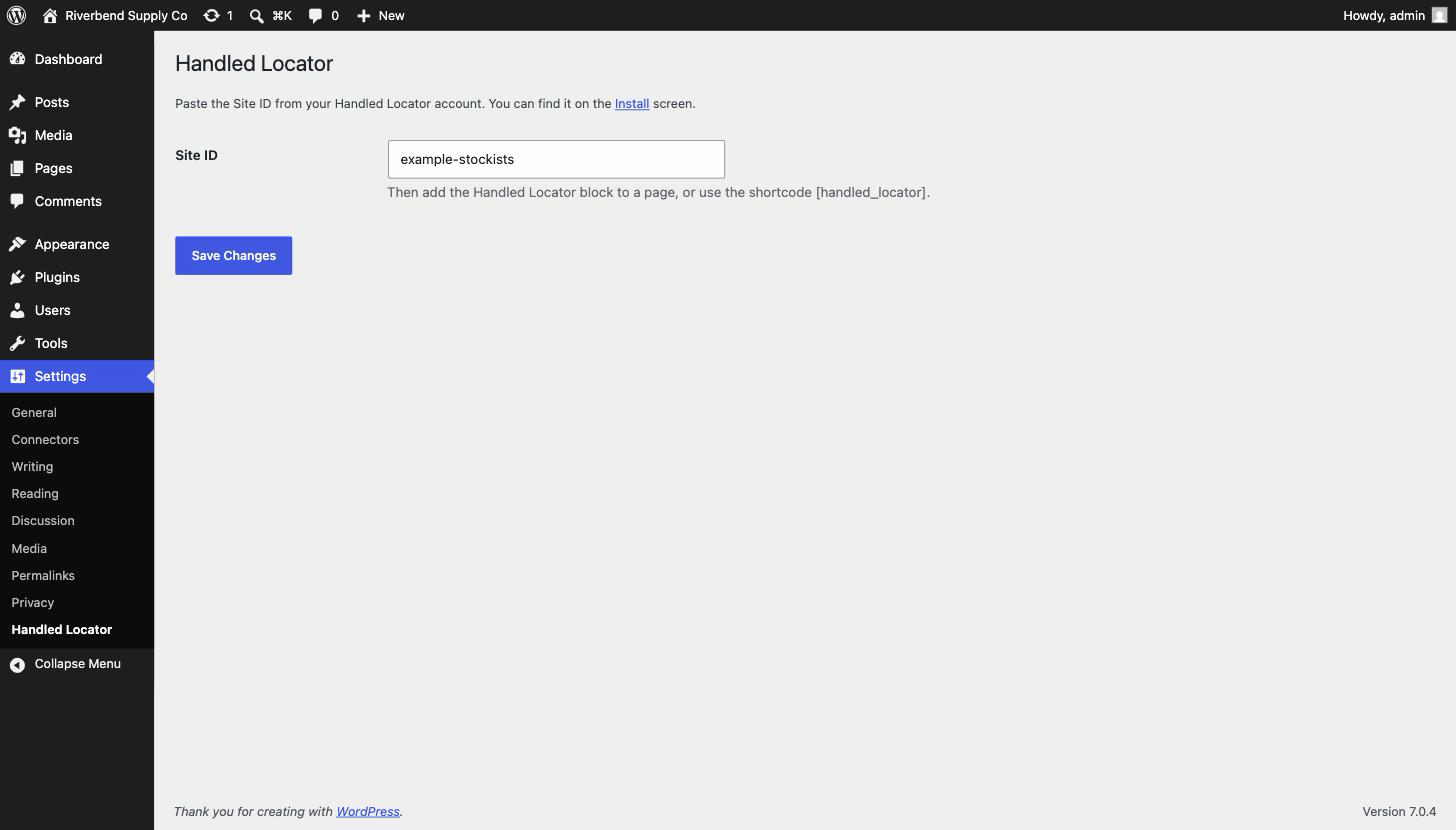The height and width of the screenshot is (830, 1456).
Task: Click the Tools wrench icon
Action: coord(17,343)
